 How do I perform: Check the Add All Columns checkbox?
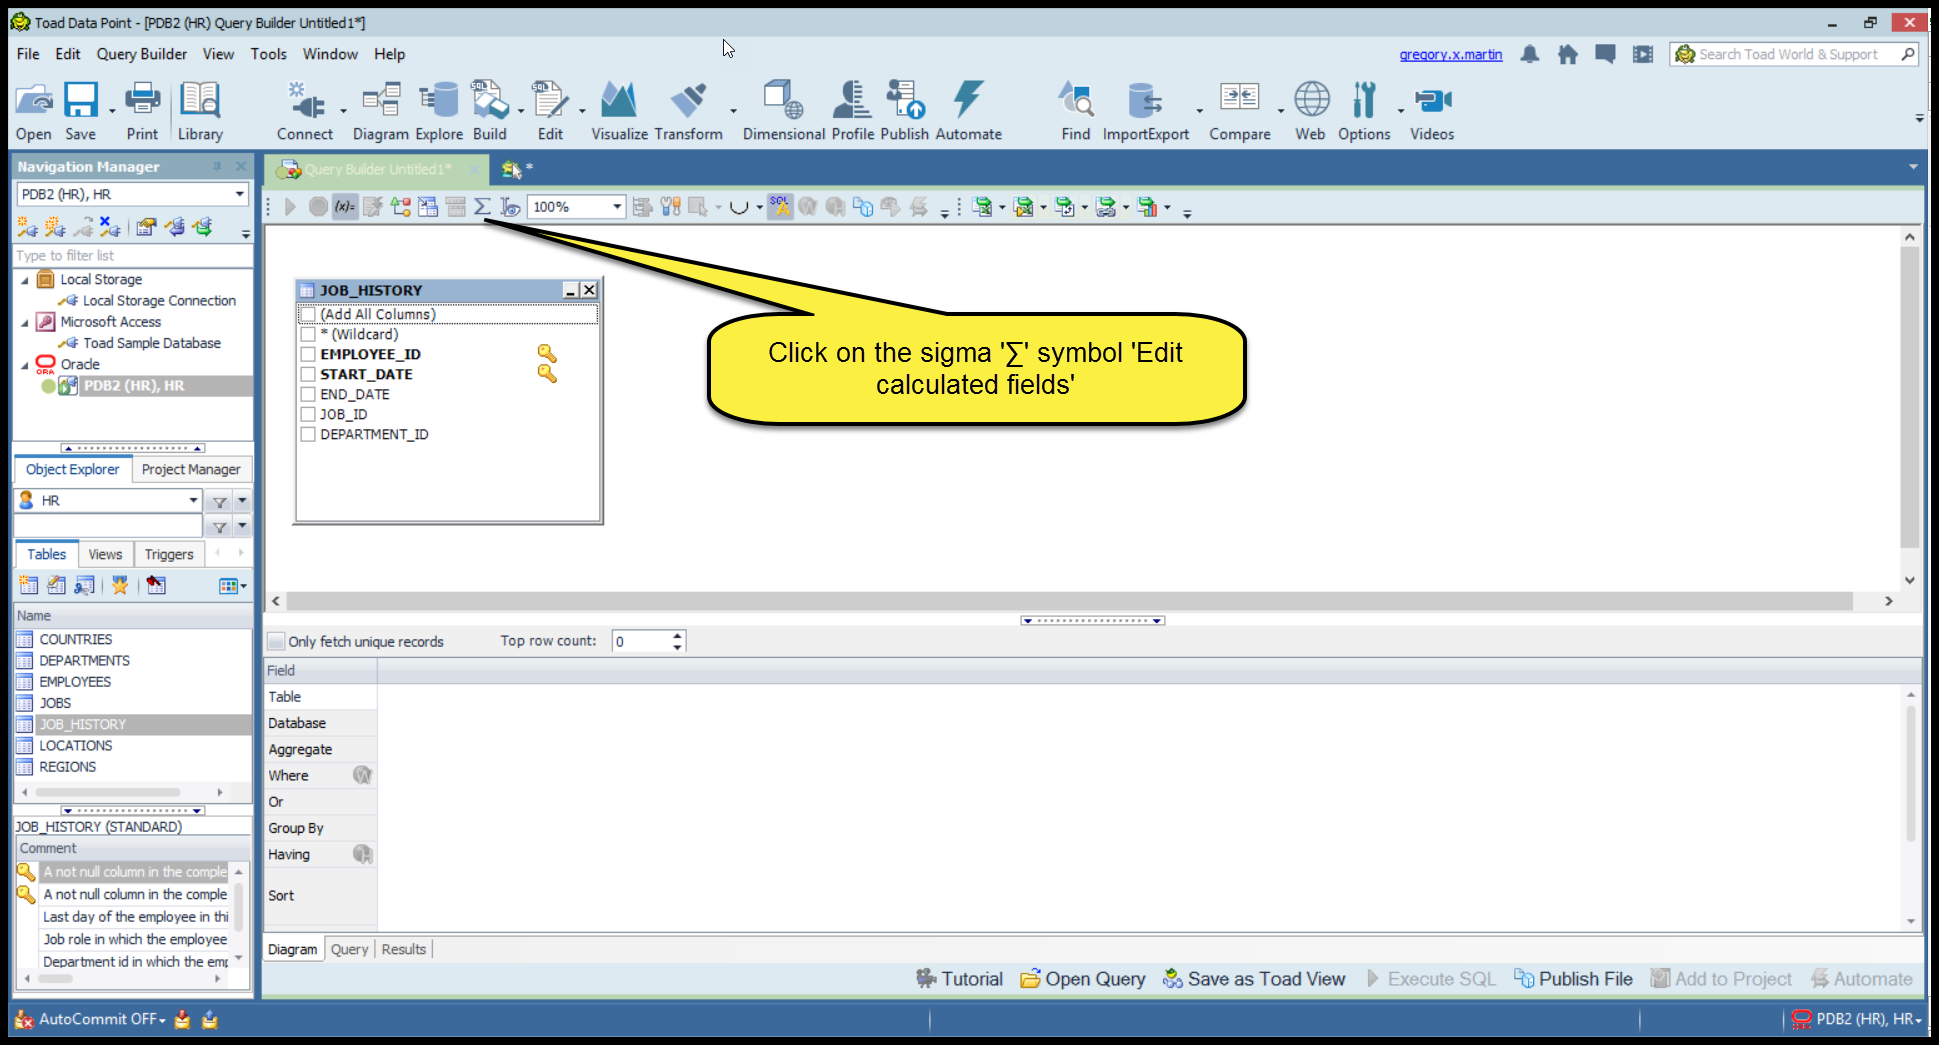click(x=308, y=314)
